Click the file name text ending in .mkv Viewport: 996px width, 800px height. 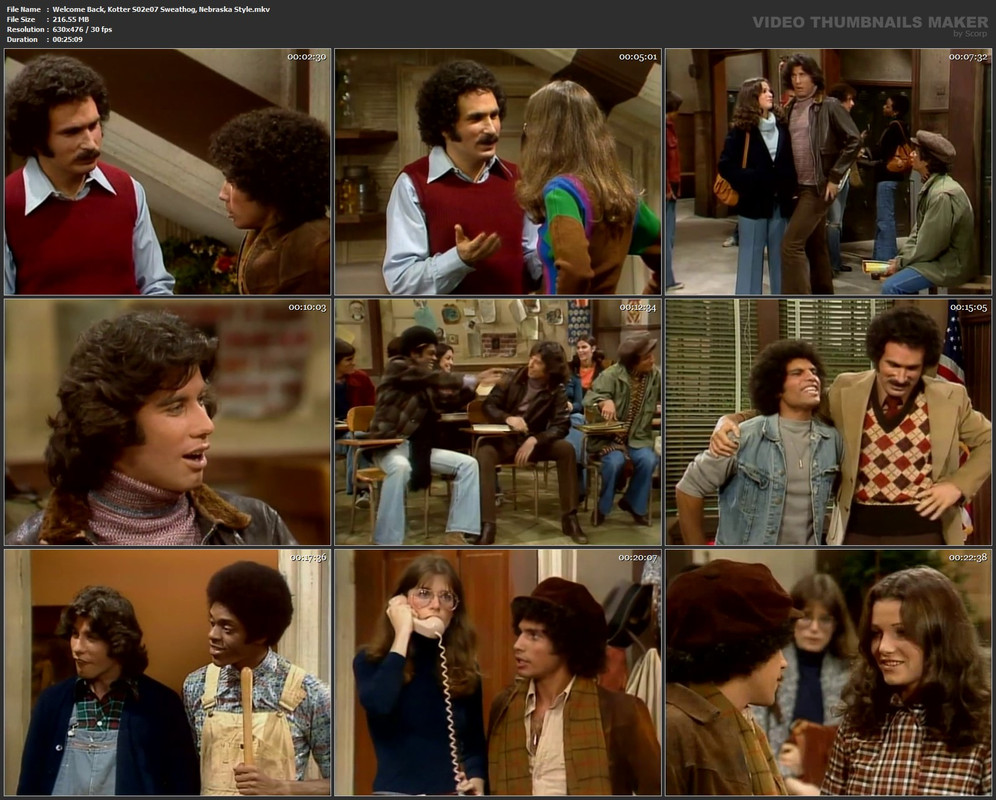pyautogui.click(x=161, y=10)
